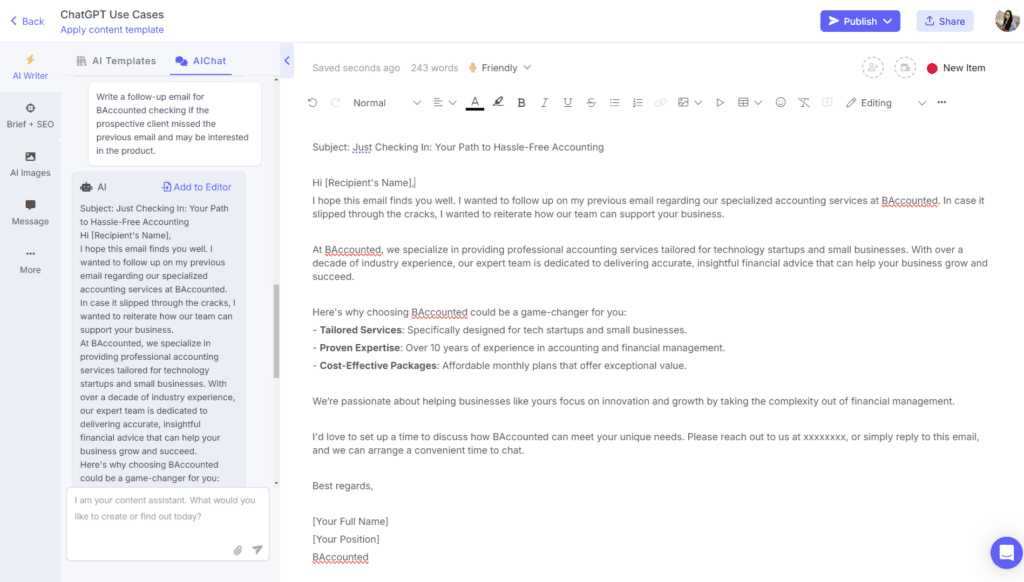The height and width of the screenshot is (582, 1024).
Task: Toggle underline formatting
Action: tap(568, 103)
